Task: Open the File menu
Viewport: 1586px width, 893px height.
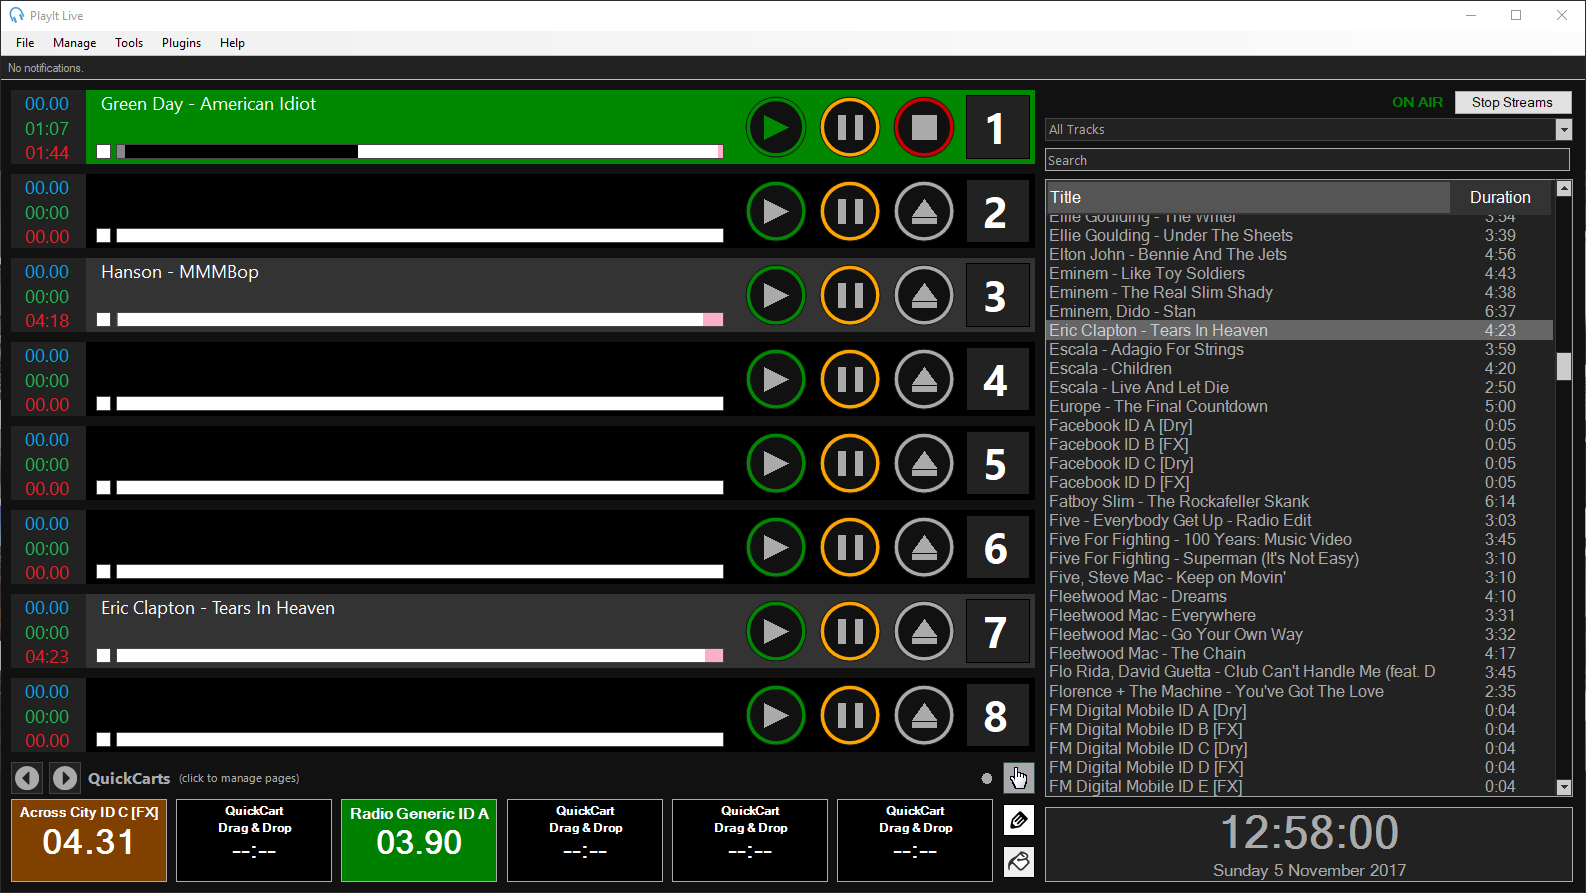Action: point(25,43)
